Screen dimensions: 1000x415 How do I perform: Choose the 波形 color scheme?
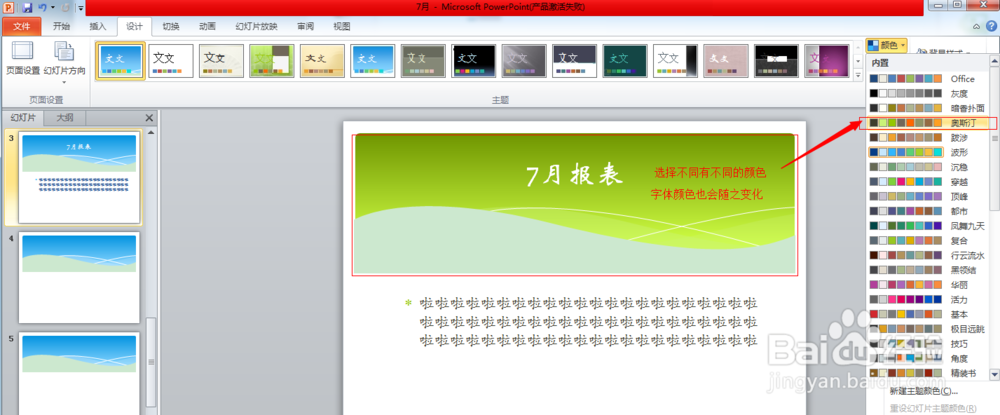pos(928,152)
